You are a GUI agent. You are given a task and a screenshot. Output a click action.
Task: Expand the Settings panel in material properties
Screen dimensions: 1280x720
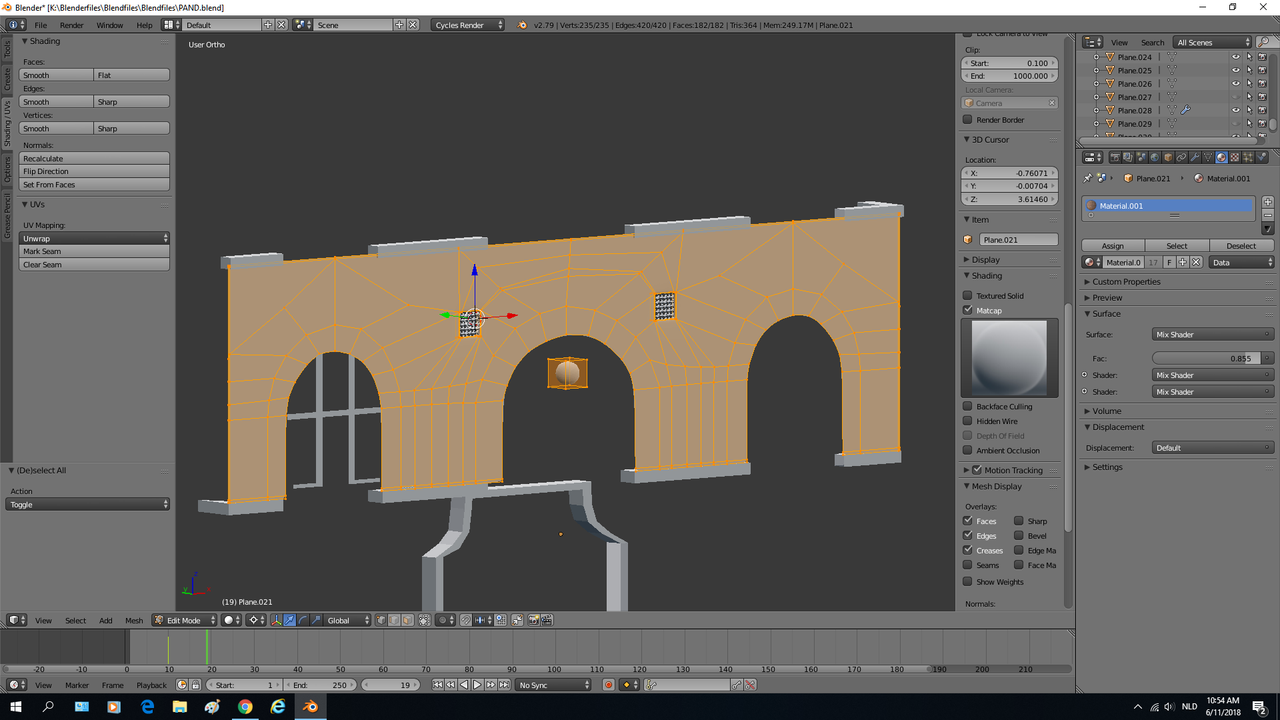(1107, 467)
